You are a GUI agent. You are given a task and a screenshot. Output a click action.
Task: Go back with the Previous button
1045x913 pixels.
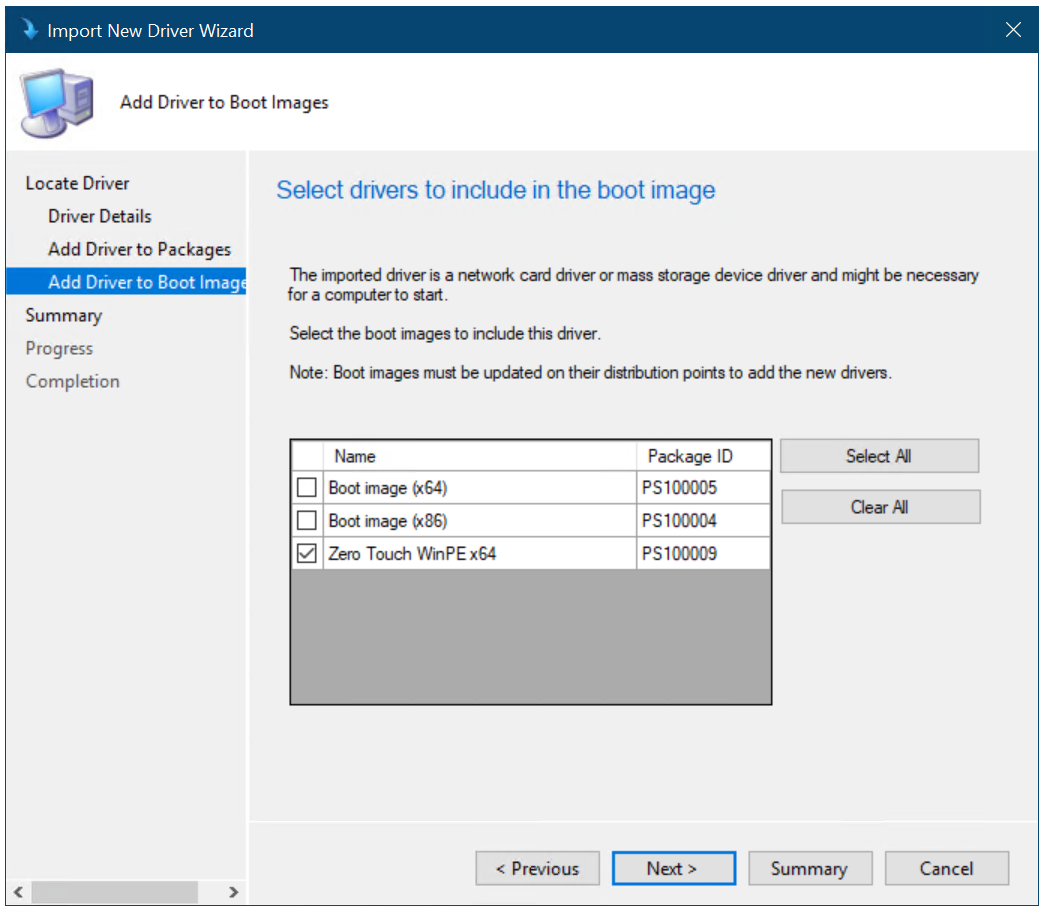coord(537,869)
